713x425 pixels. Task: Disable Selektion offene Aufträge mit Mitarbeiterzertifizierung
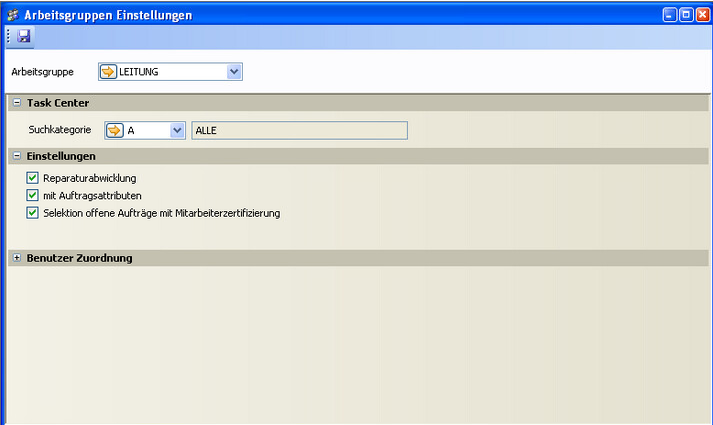[x=33, y=213]
